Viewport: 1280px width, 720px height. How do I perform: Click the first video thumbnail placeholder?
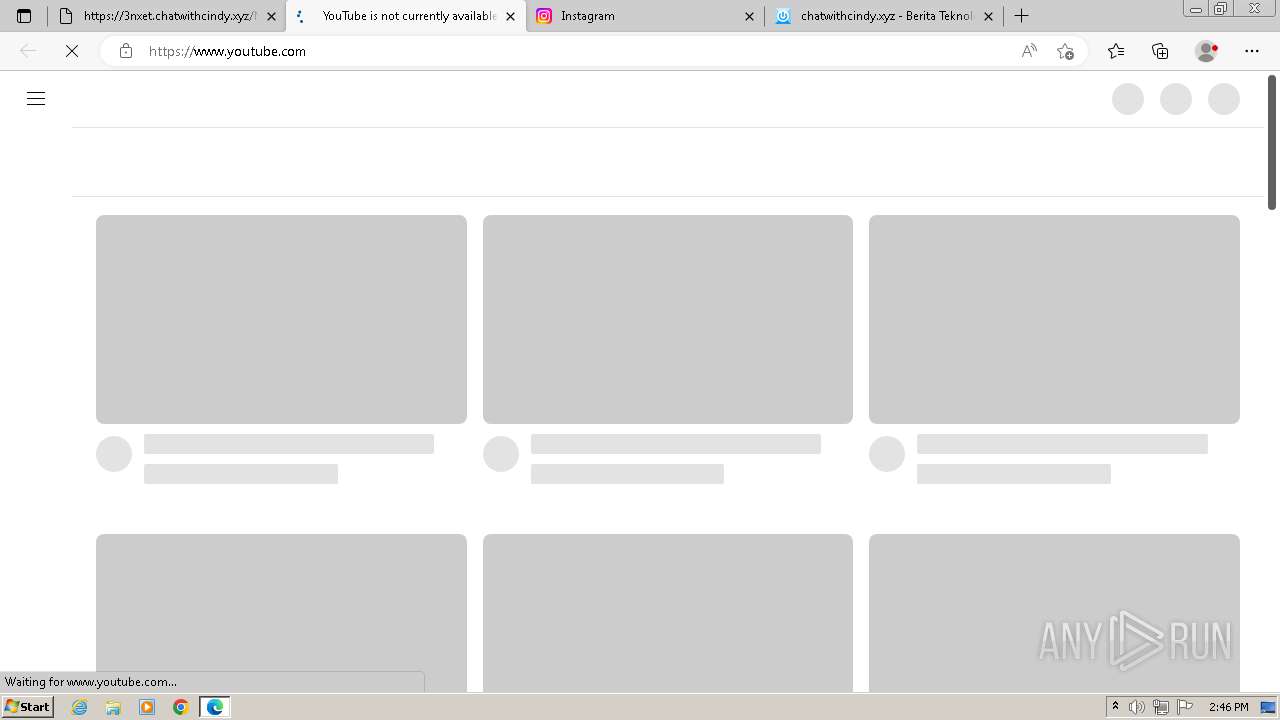pyautogui.click(x=281, y=319)
